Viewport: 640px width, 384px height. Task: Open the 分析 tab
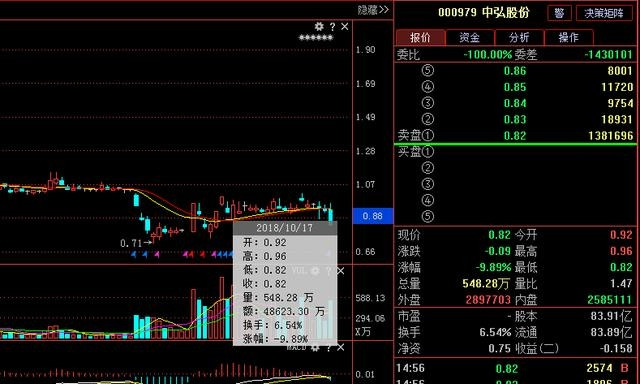click(x=519, y=38)
